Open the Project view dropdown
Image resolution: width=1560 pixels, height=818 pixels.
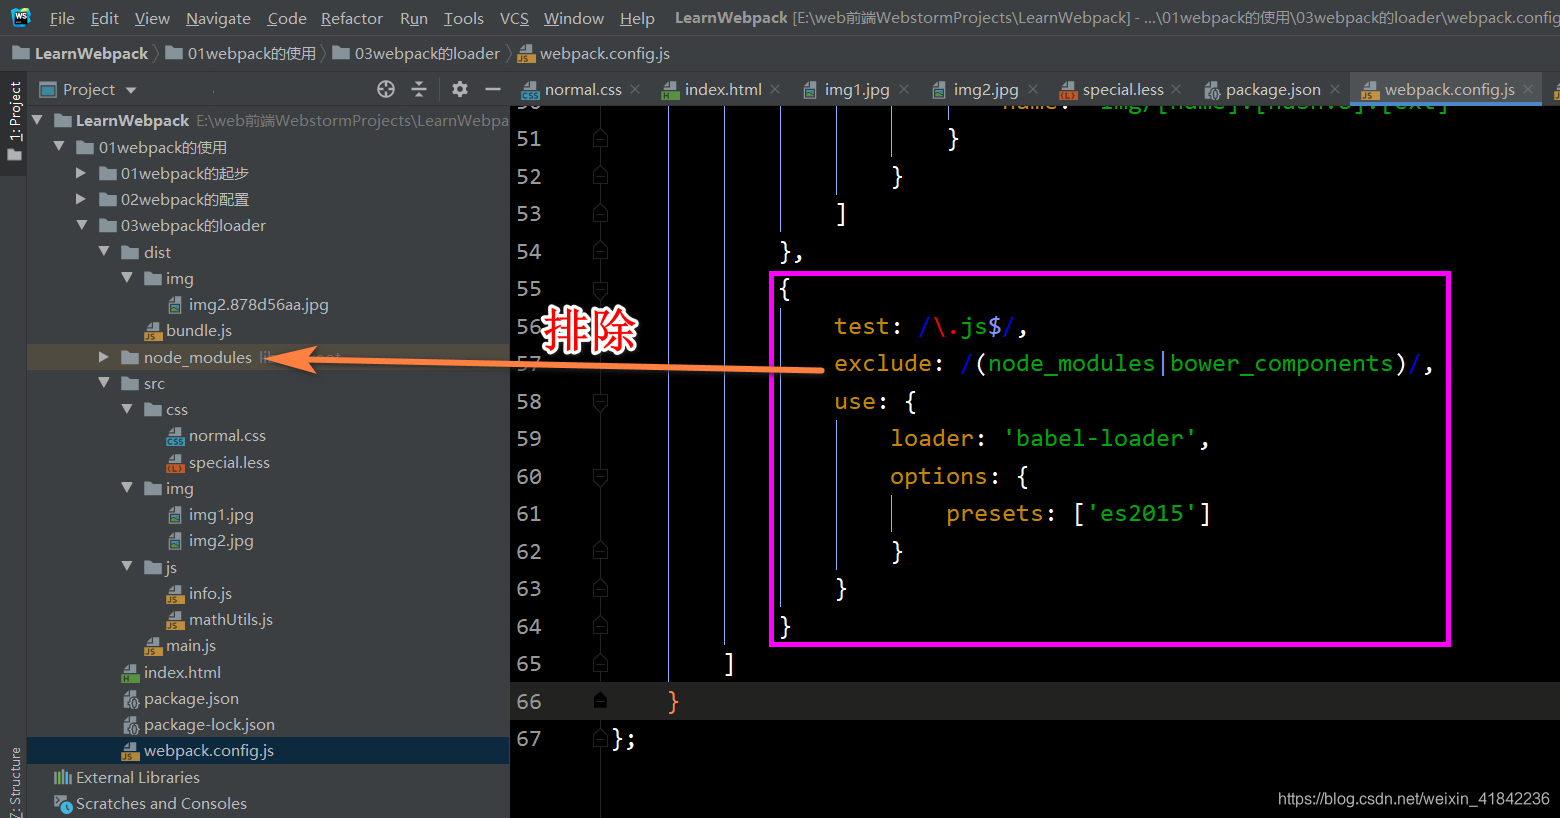pyautogui.click(x=131, y=90)
